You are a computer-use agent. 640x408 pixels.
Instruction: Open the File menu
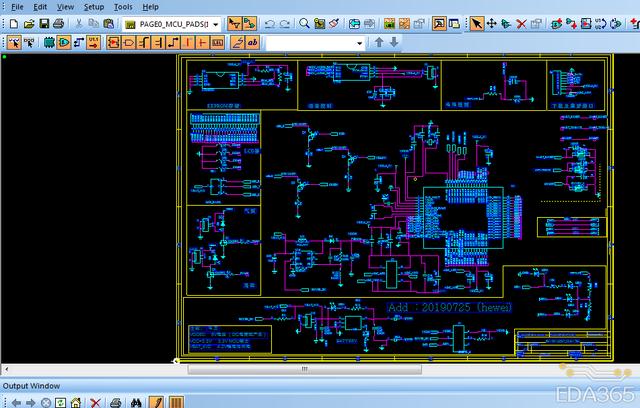click(17, 7)
